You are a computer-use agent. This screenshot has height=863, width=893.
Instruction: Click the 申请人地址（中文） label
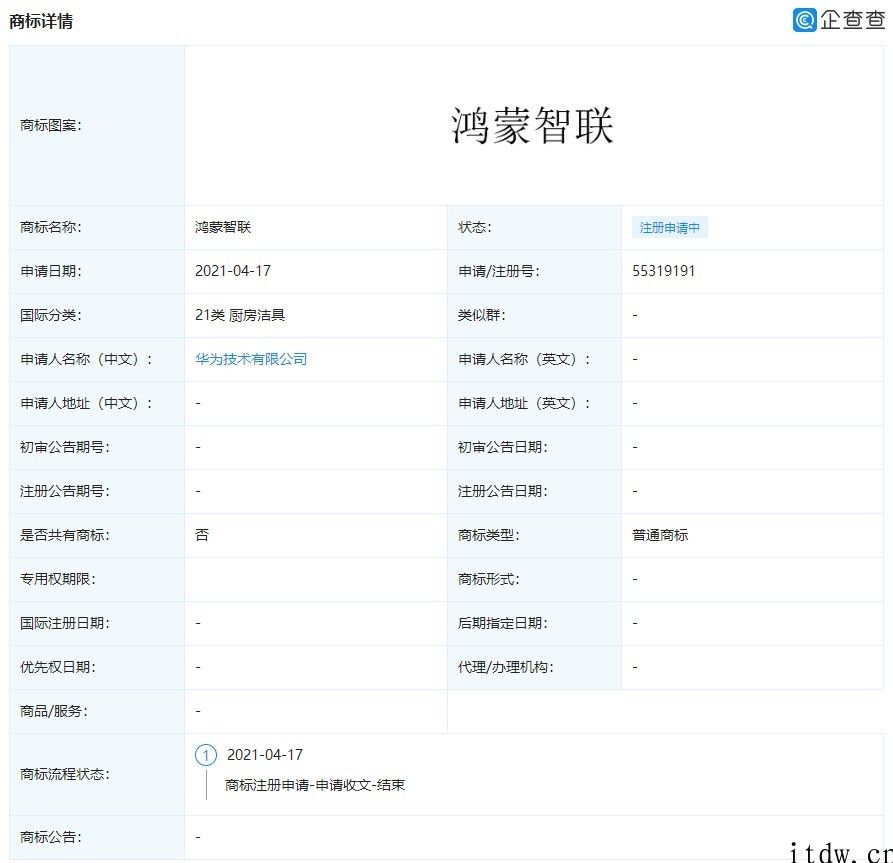[87, 403]
